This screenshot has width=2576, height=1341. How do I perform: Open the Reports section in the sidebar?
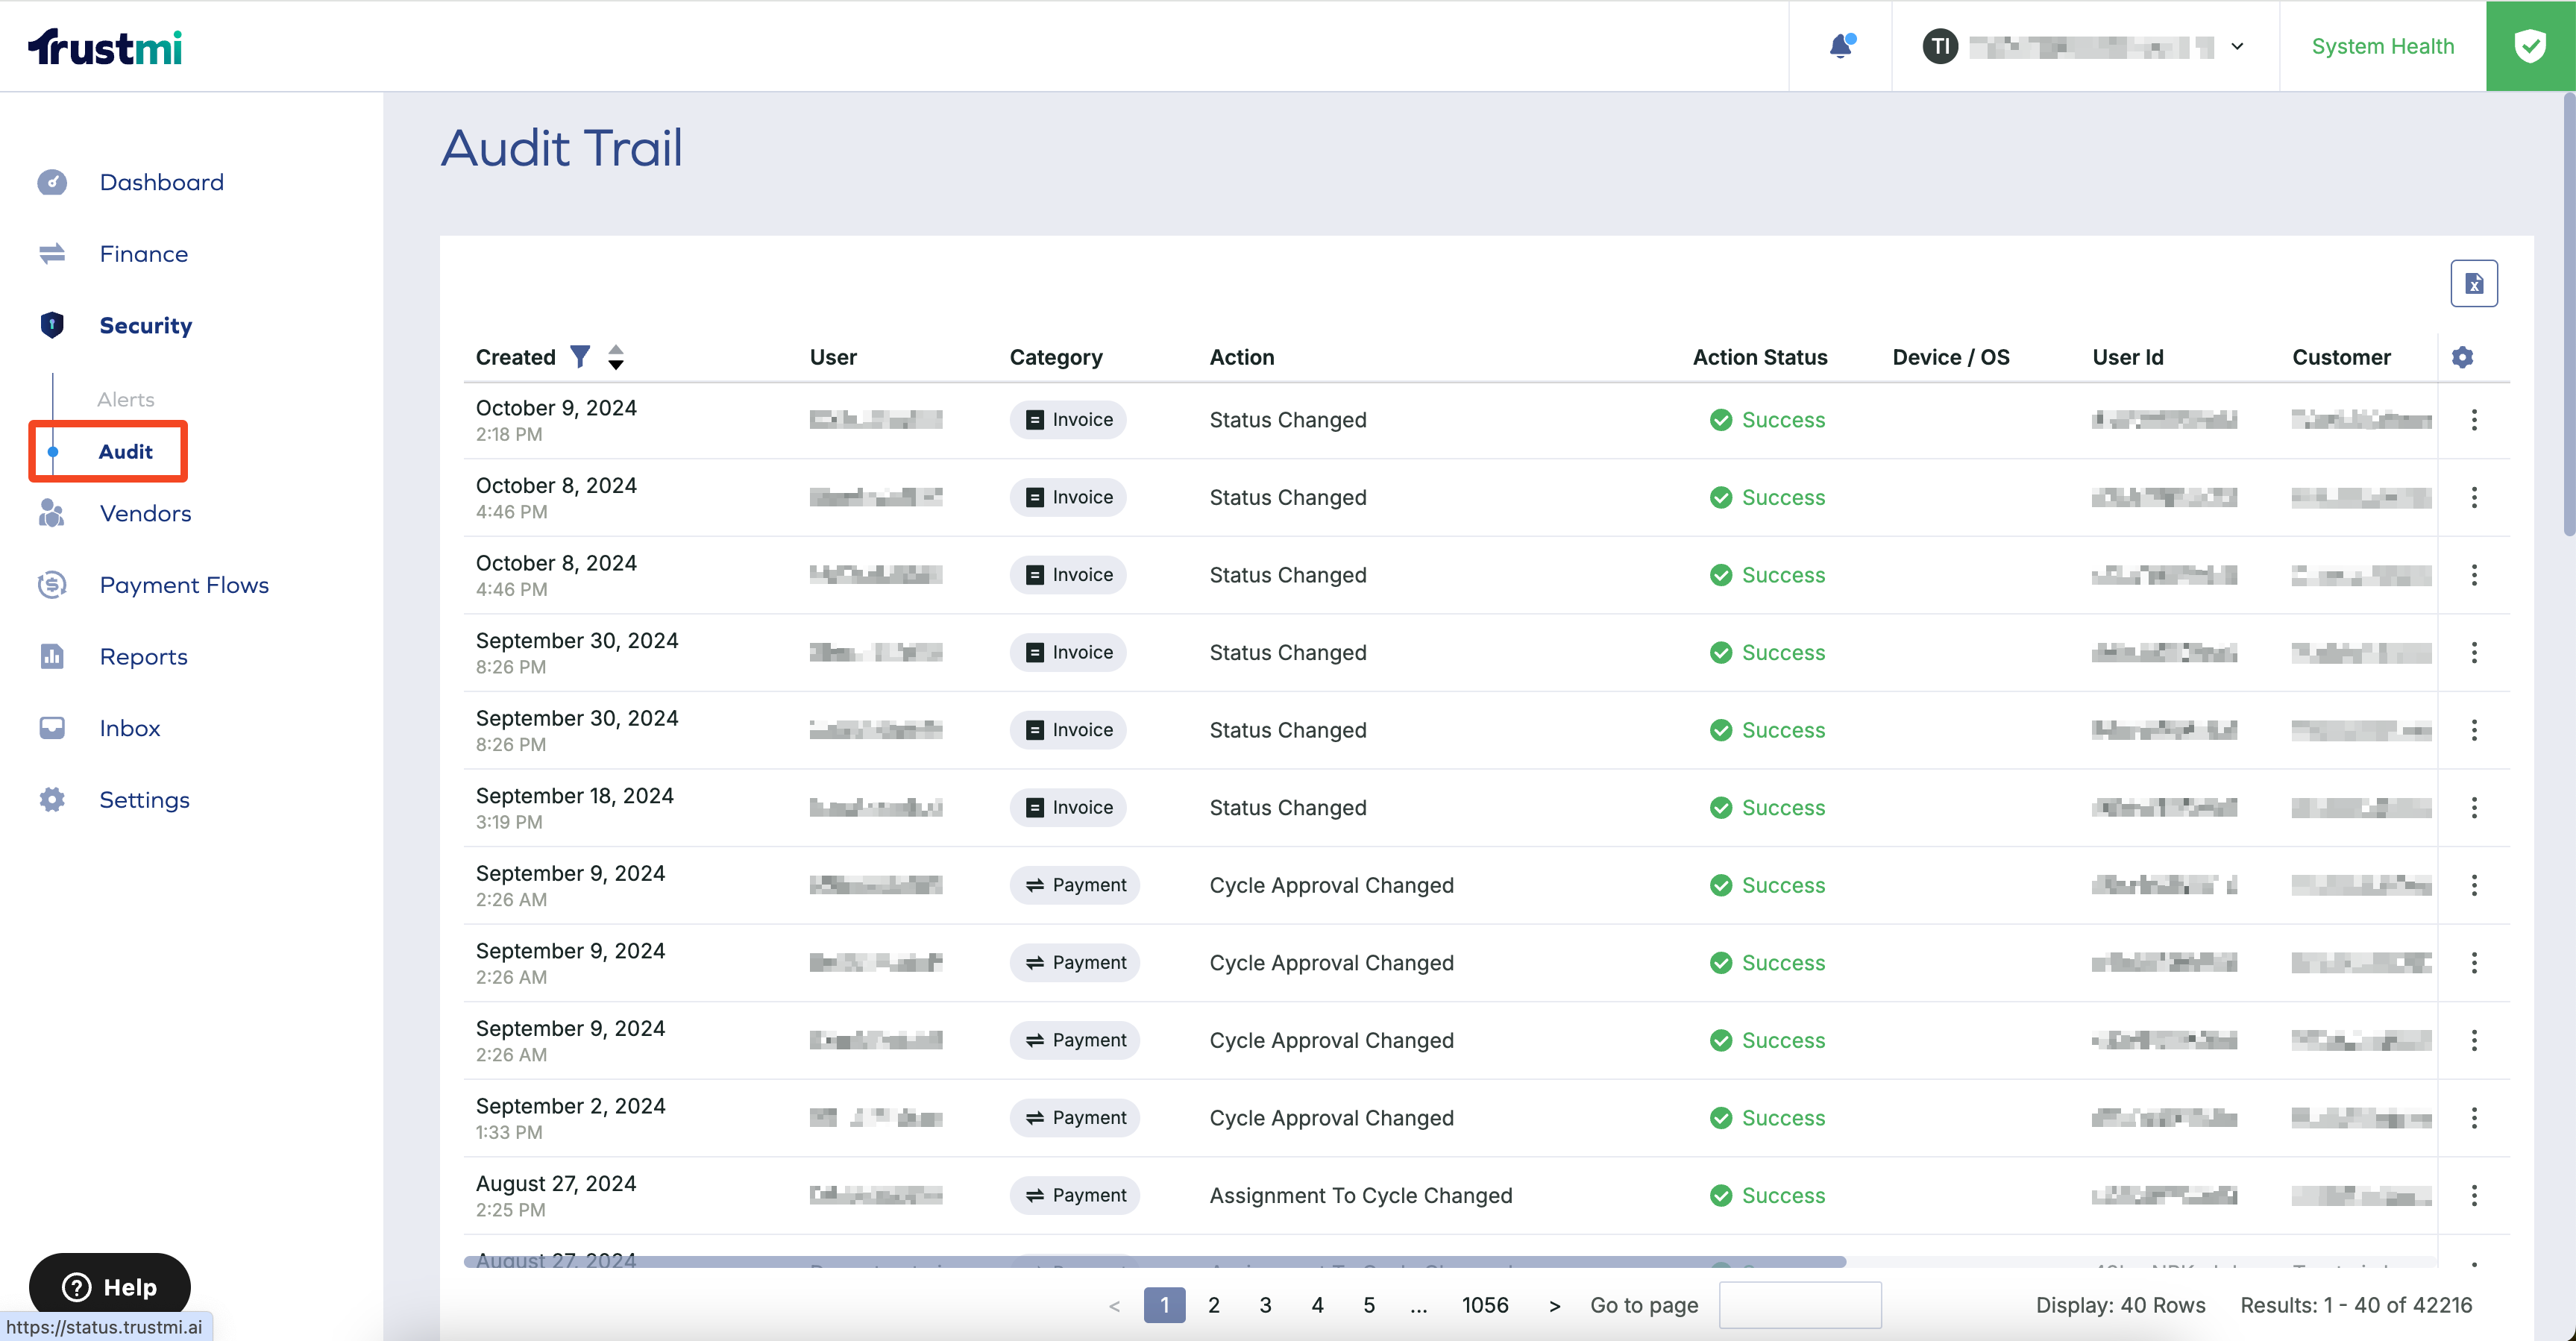[x=143, y=656]
